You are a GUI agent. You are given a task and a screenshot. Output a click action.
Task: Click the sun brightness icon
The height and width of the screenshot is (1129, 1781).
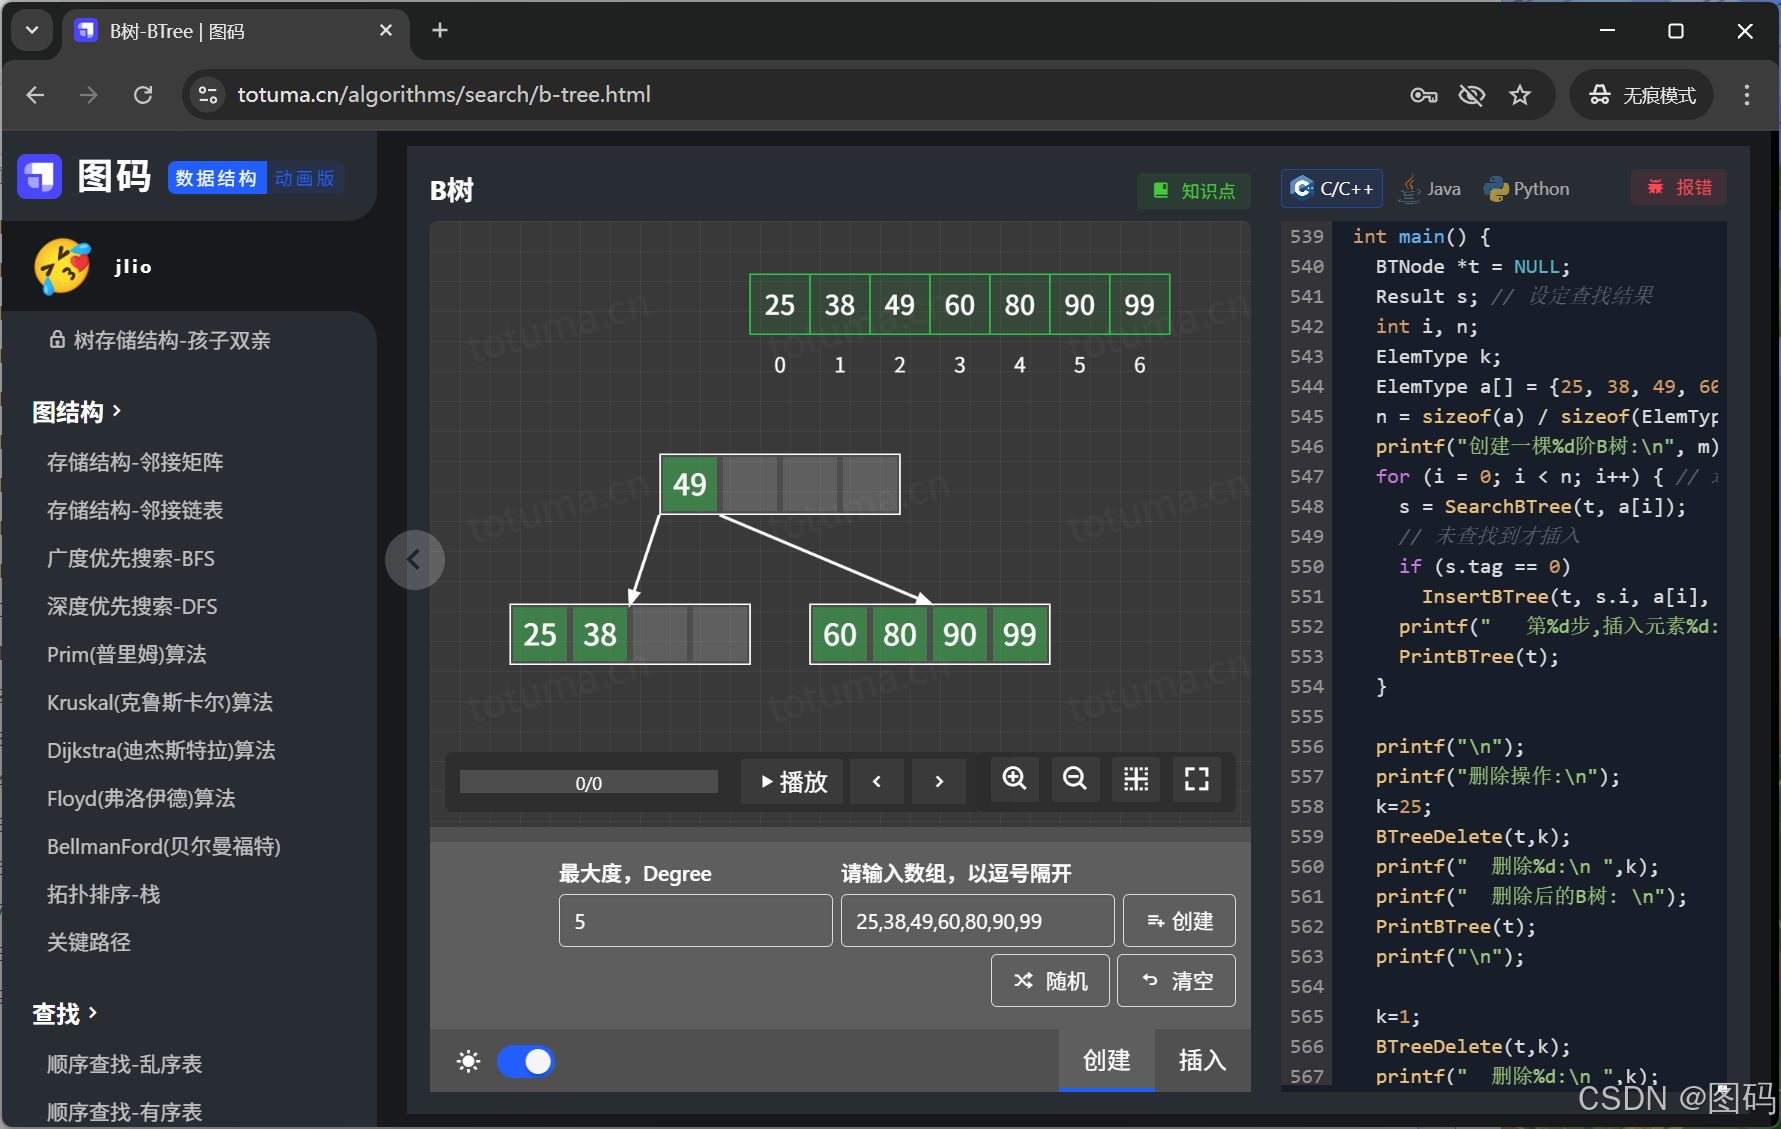click(468, 1061)
